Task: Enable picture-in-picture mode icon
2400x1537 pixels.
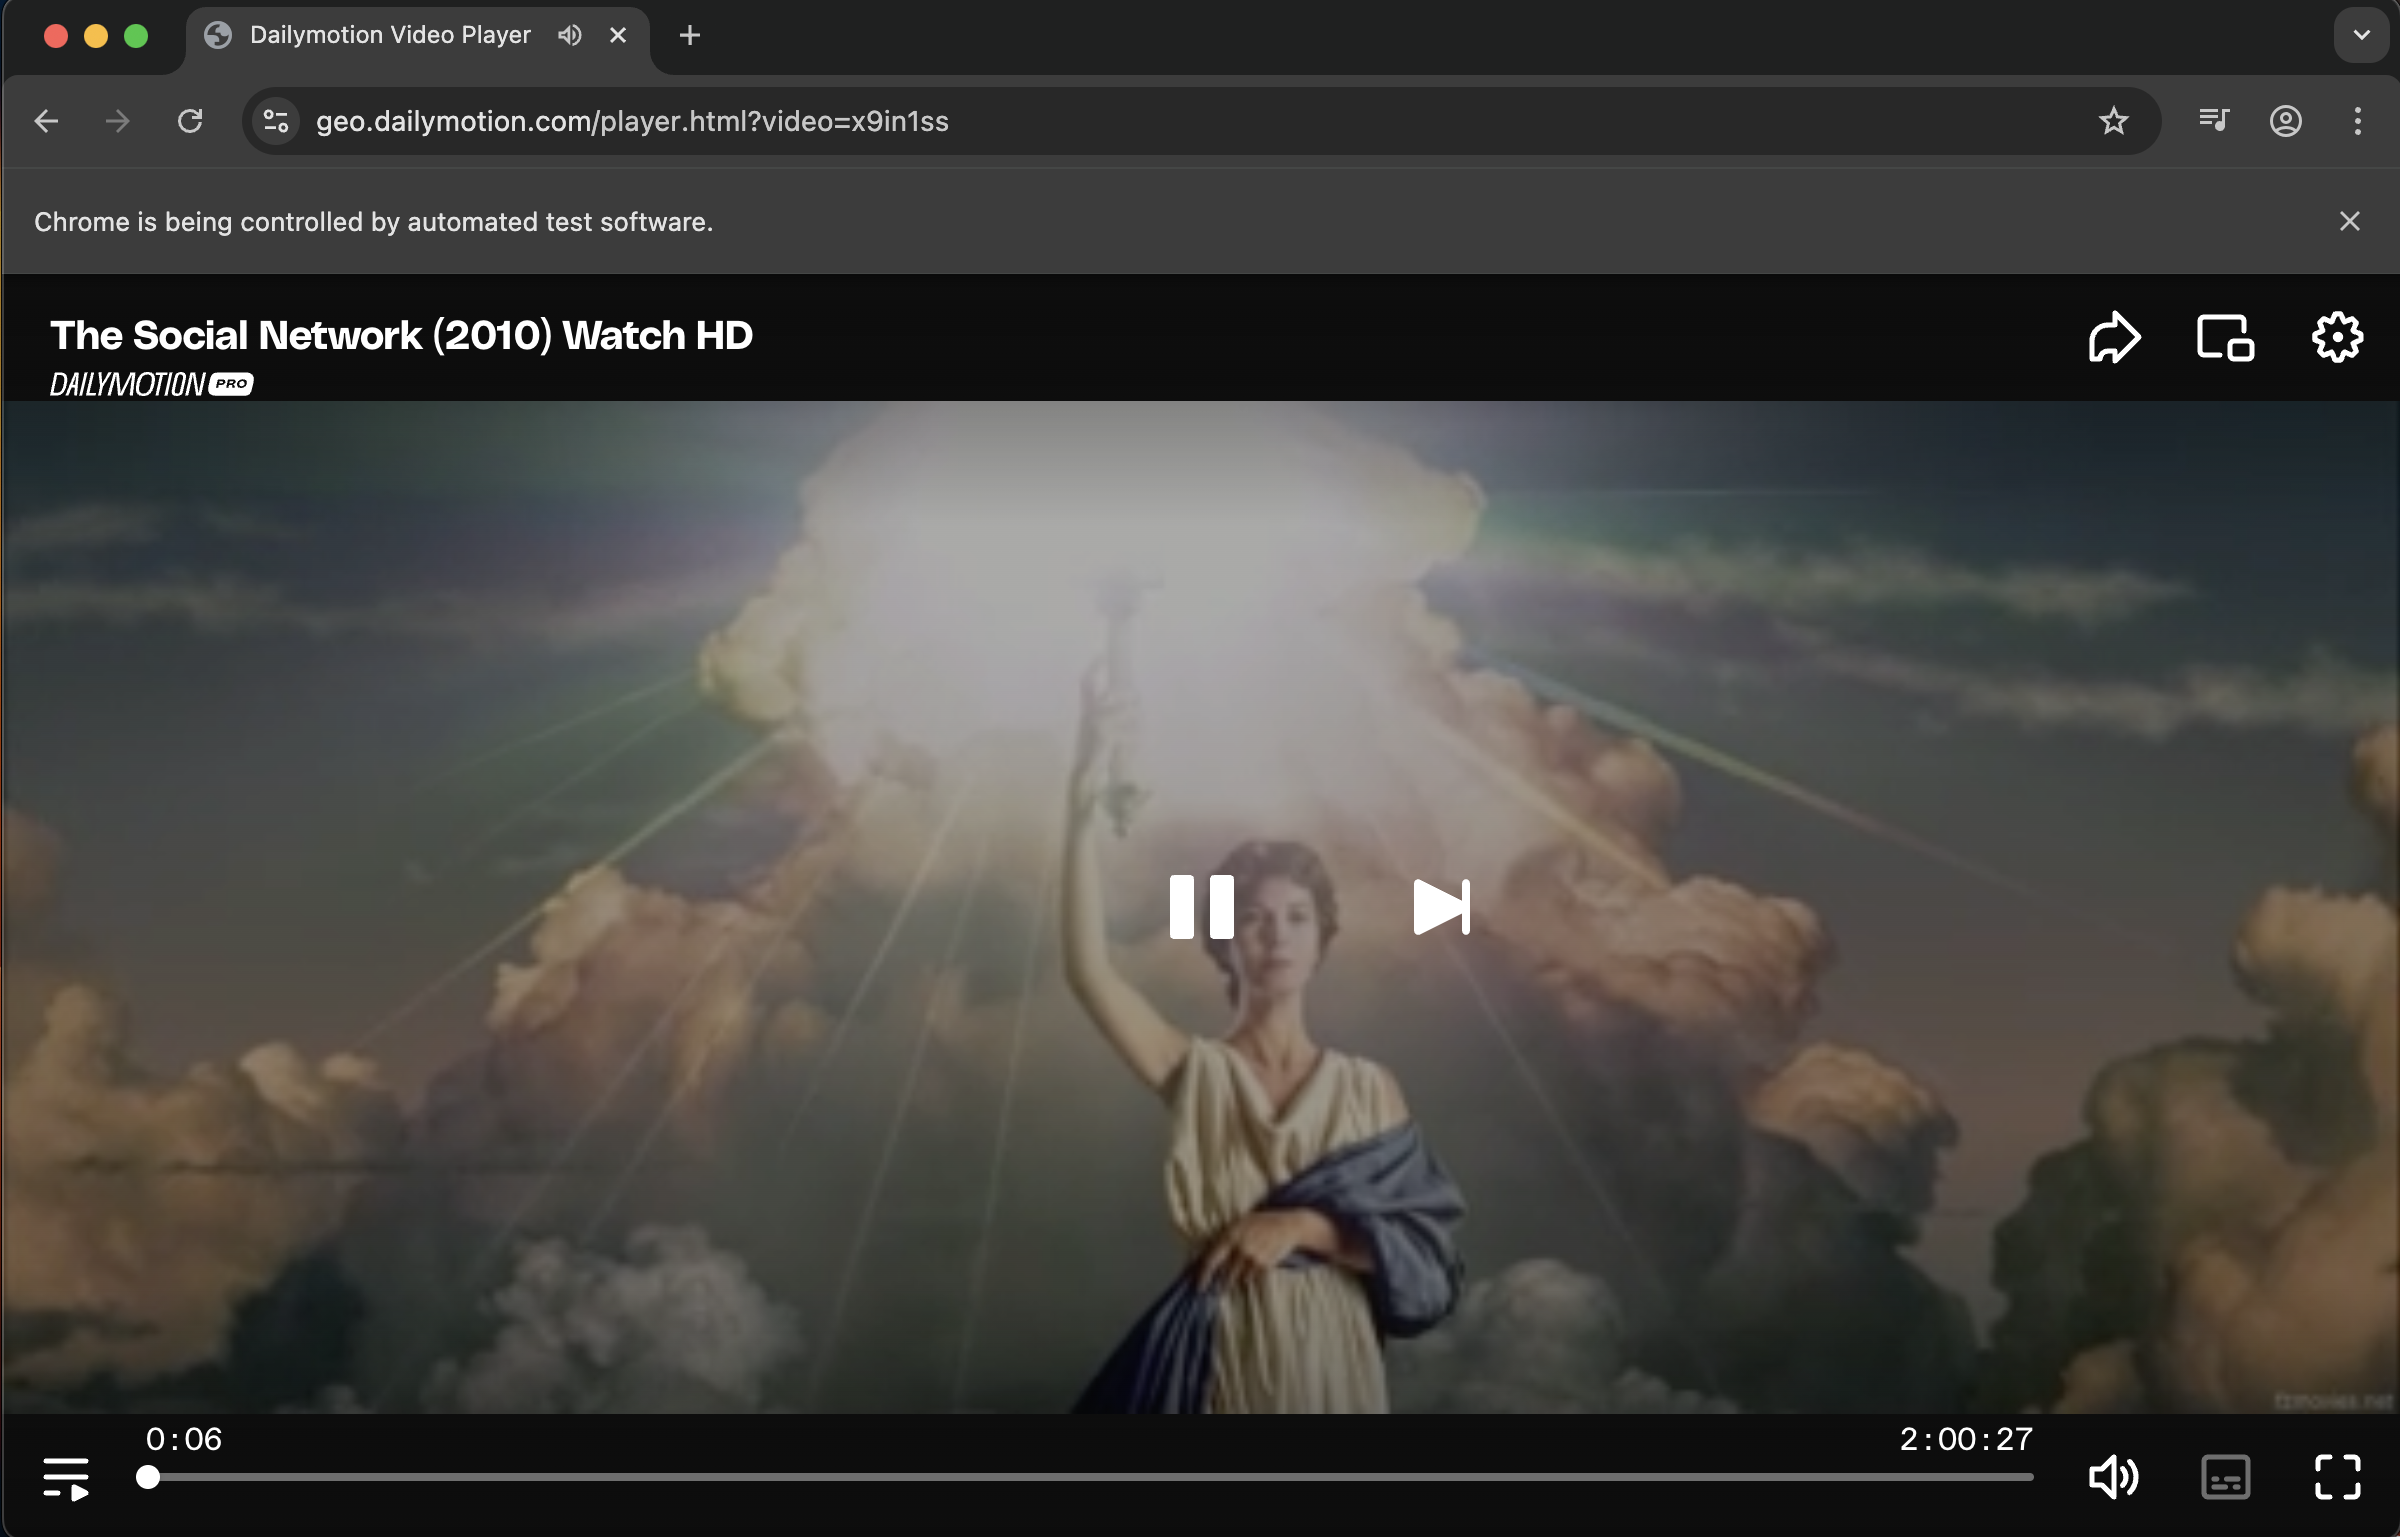Action: tap(2225, 337)
